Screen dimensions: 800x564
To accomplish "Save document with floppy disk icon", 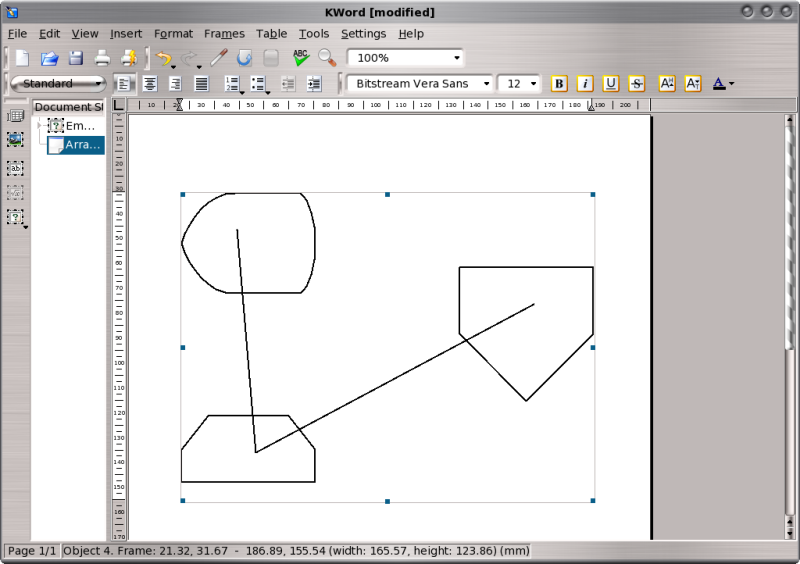I will [76, 58].
